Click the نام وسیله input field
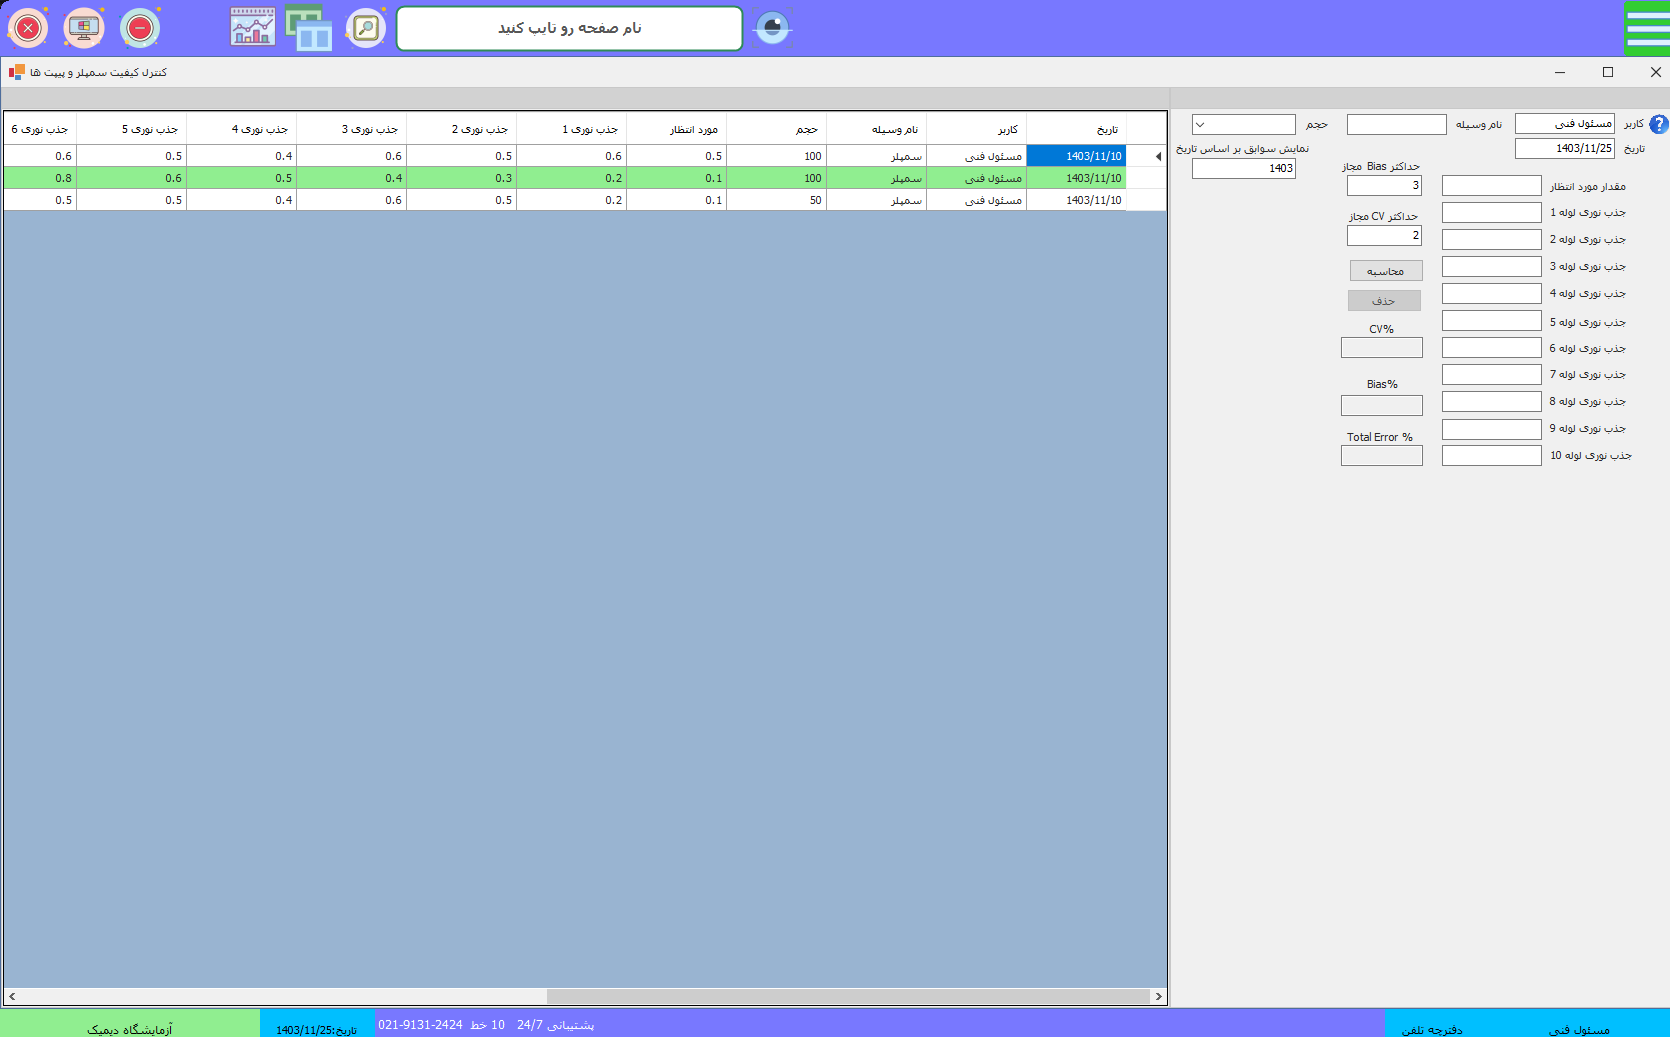 click(x=1396, y=125)
